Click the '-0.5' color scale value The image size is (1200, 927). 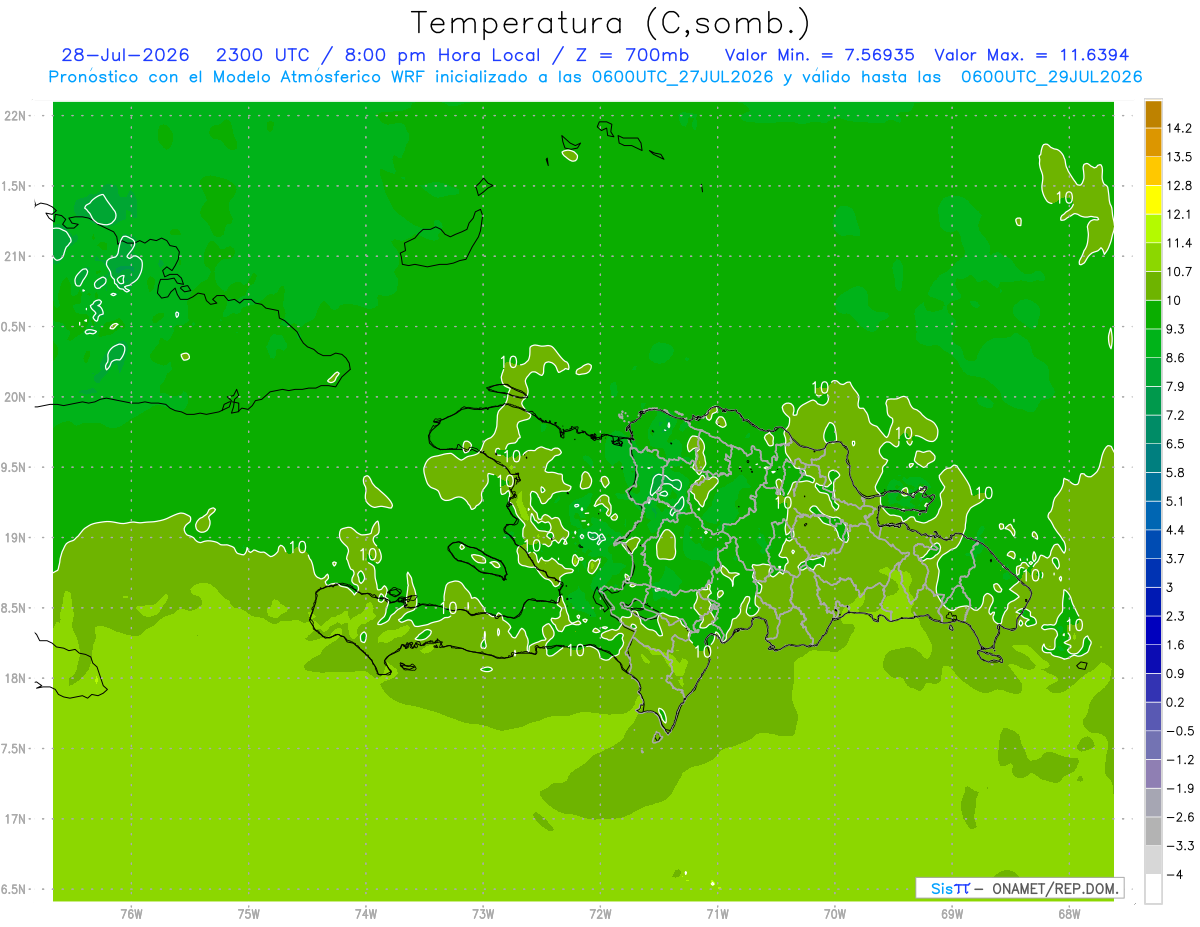pyautogui.click(x=1179, y=731)
